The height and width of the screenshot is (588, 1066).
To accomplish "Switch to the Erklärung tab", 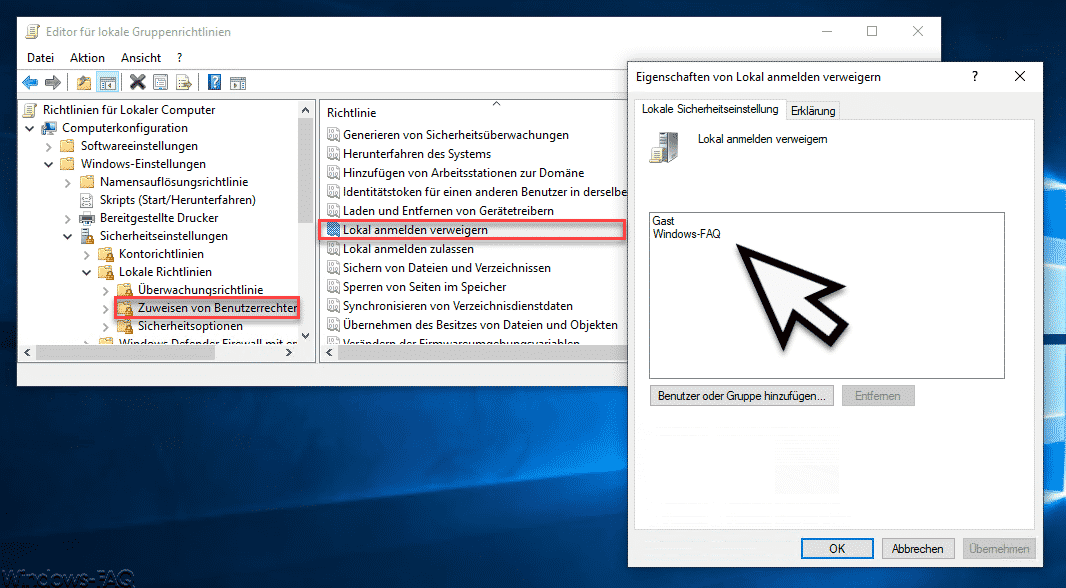I will click(813, 110).
